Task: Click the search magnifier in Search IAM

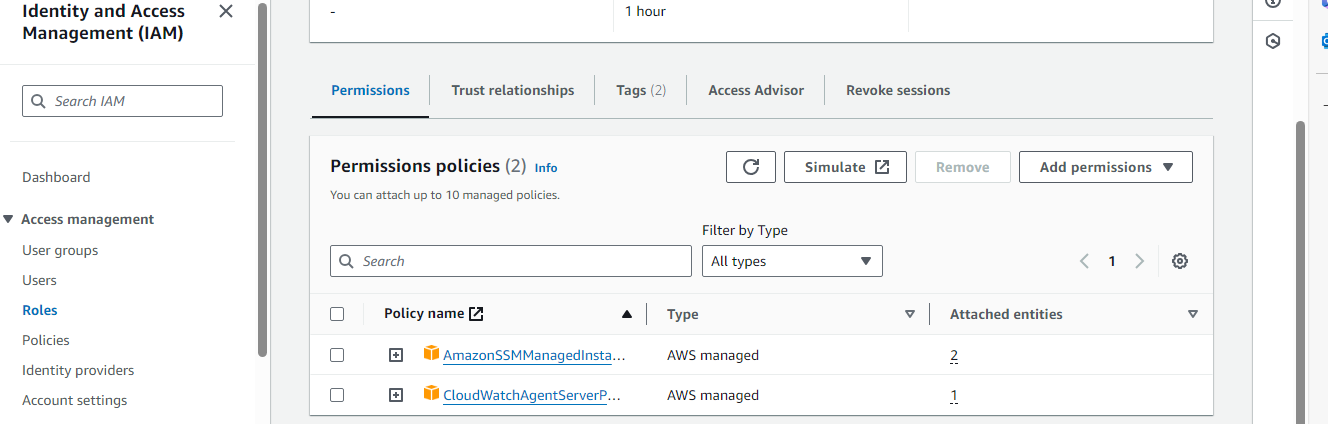Action: [39, 101]
